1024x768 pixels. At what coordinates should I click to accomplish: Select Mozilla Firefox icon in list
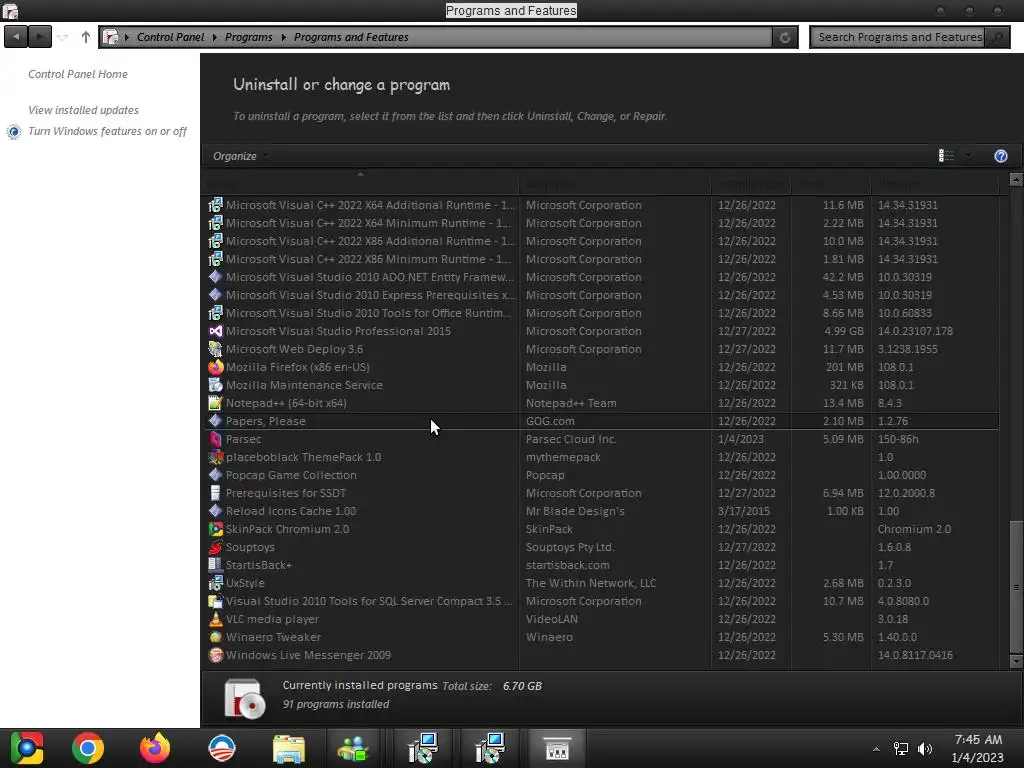tap(216, 367)
